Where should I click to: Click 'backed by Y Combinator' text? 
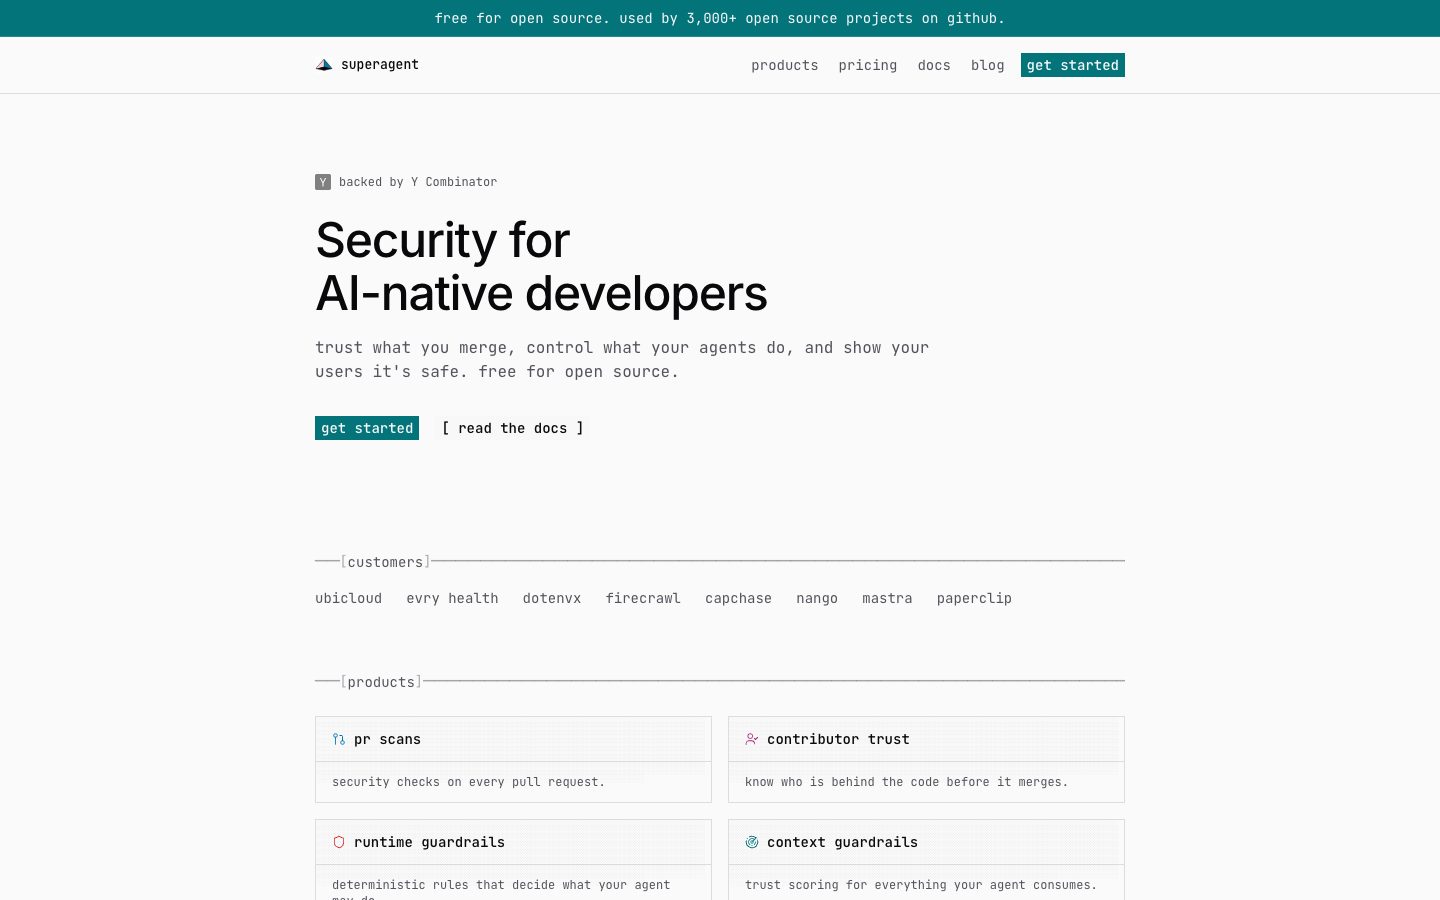point(418,182)
